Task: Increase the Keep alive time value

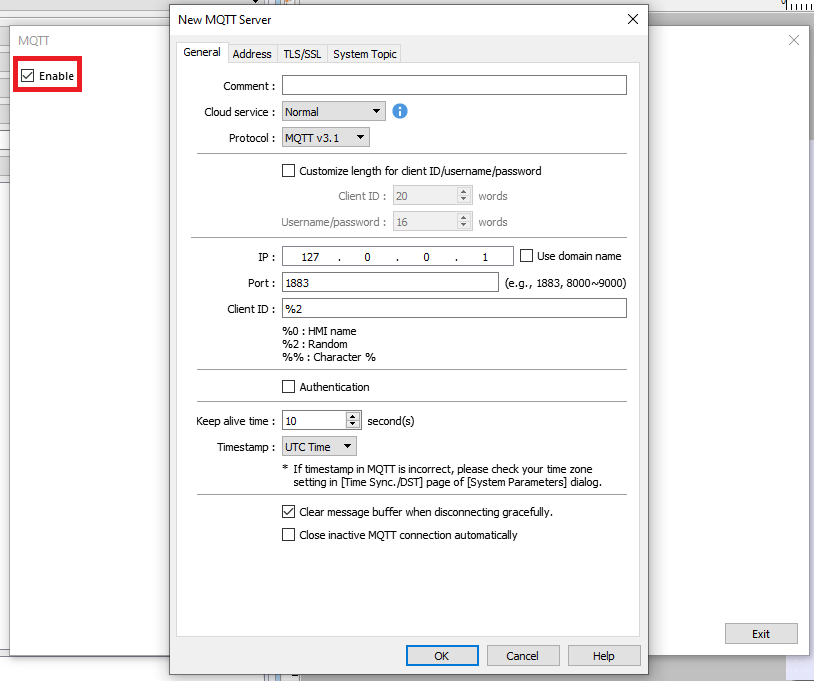Action: point(353,416)
